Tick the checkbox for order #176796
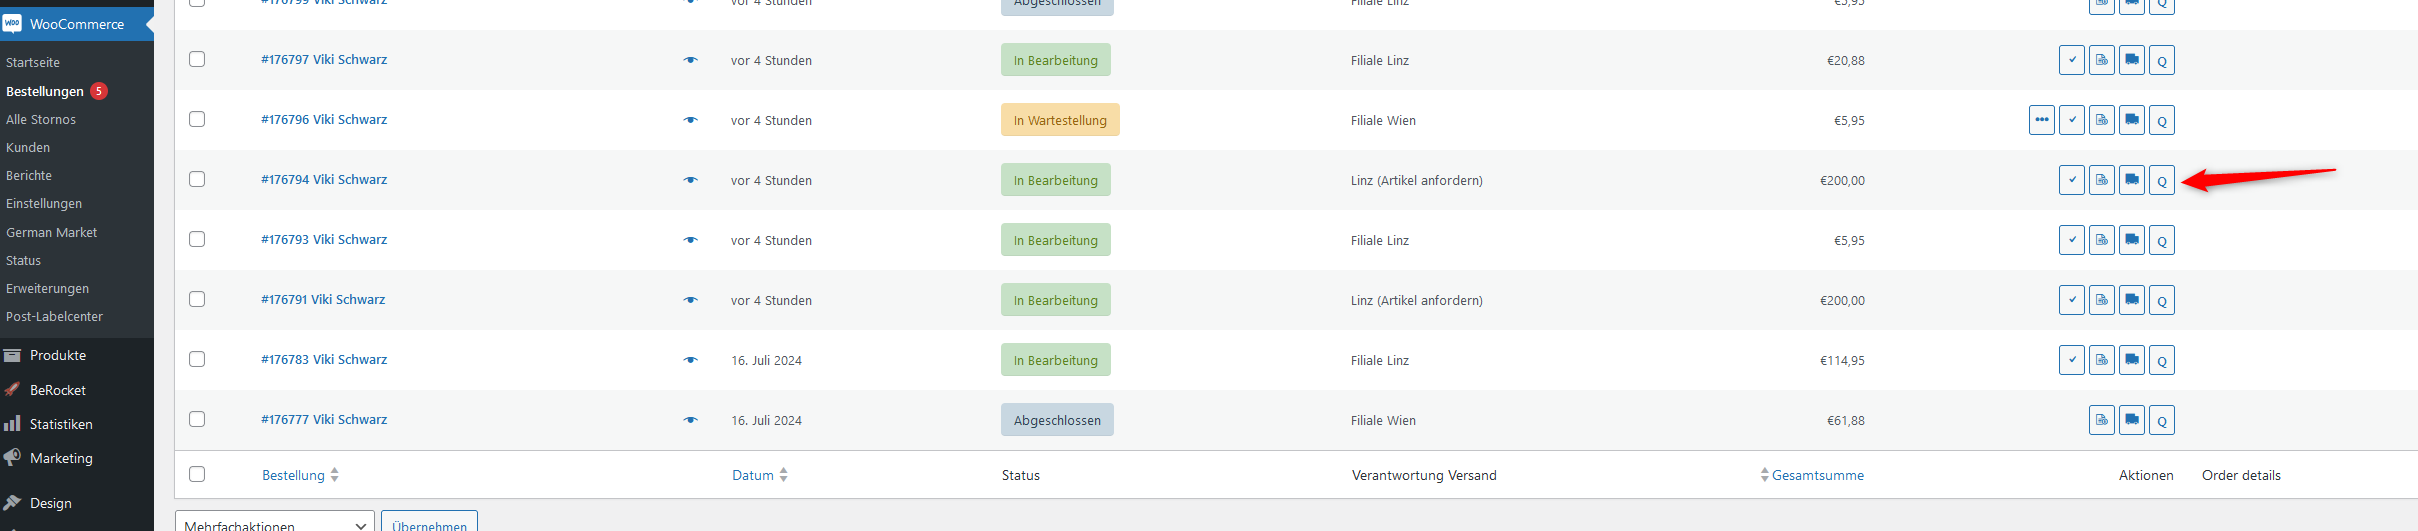The image size is (2418, 531). 197,119
